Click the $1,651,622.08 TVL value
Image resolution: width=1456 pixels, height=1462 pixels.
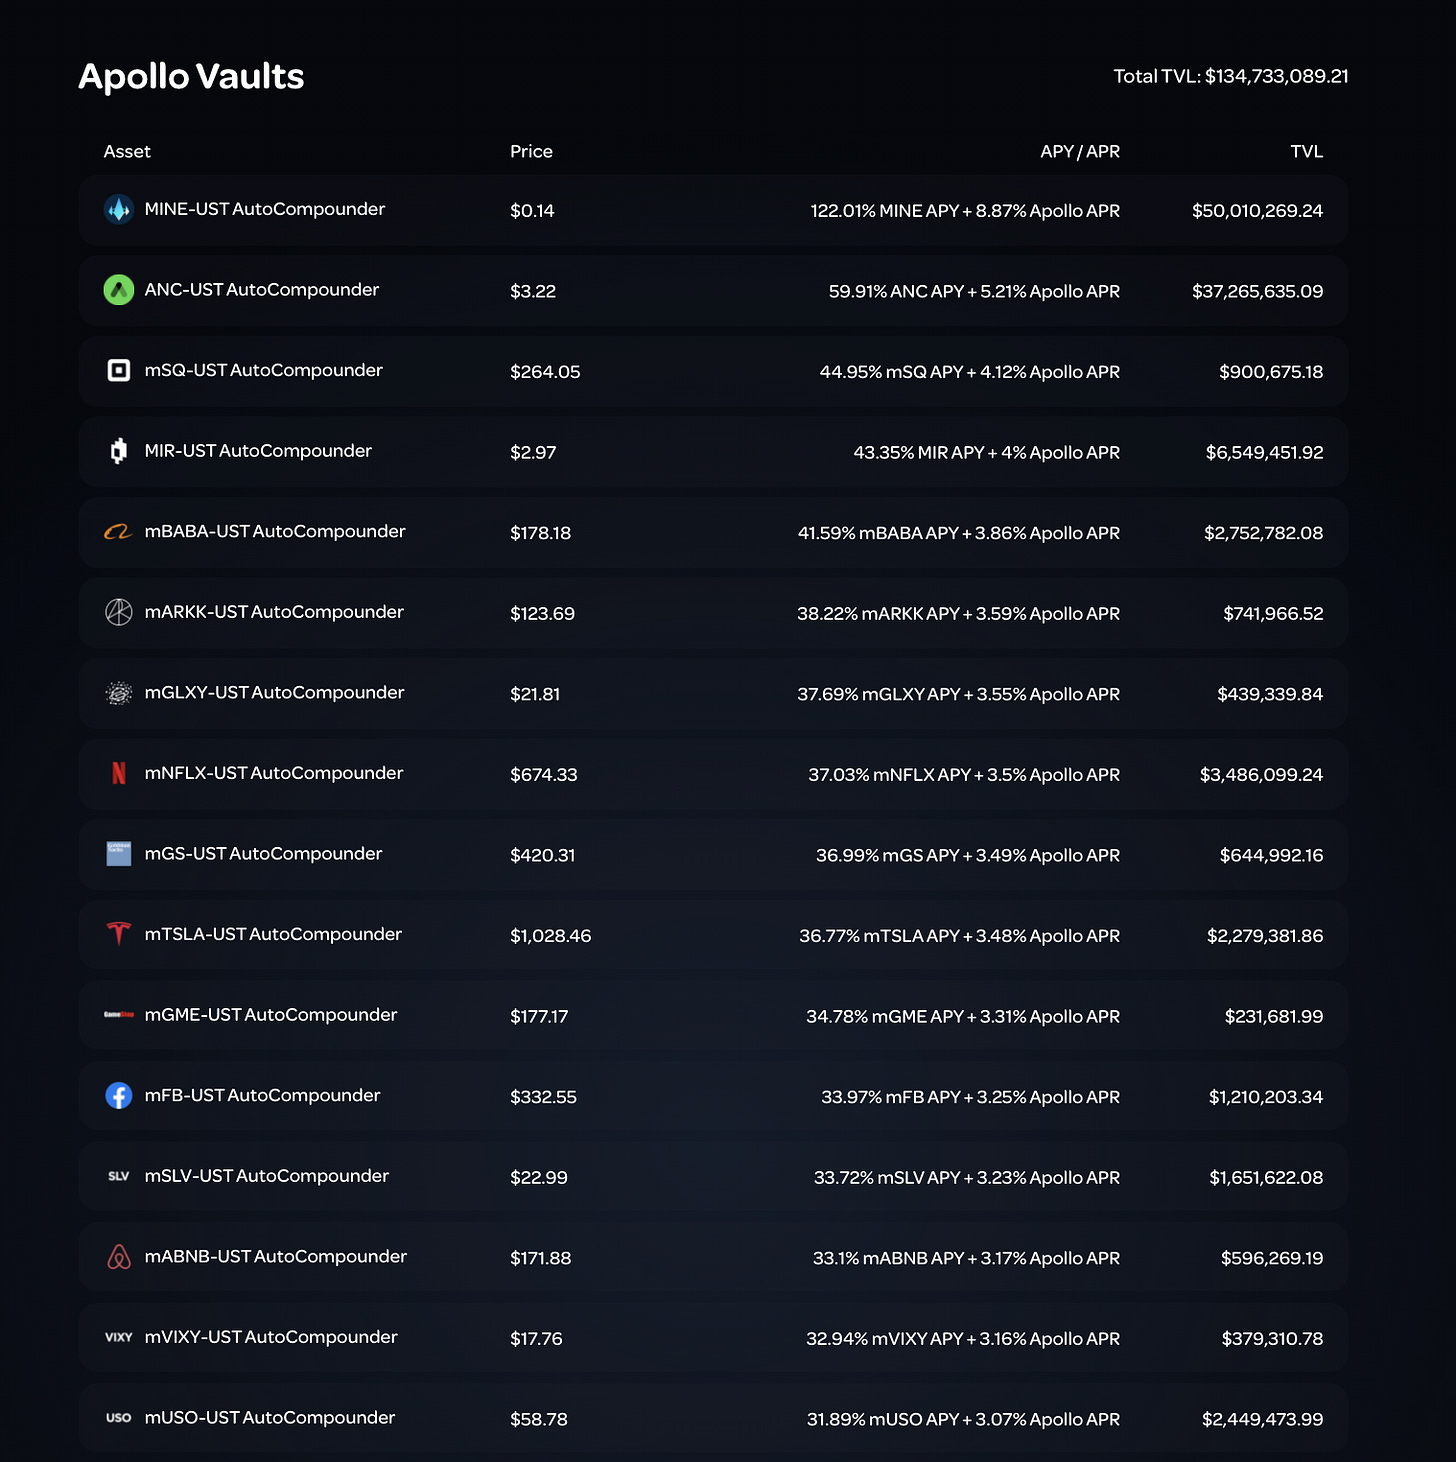[x=1266, y=1178]
